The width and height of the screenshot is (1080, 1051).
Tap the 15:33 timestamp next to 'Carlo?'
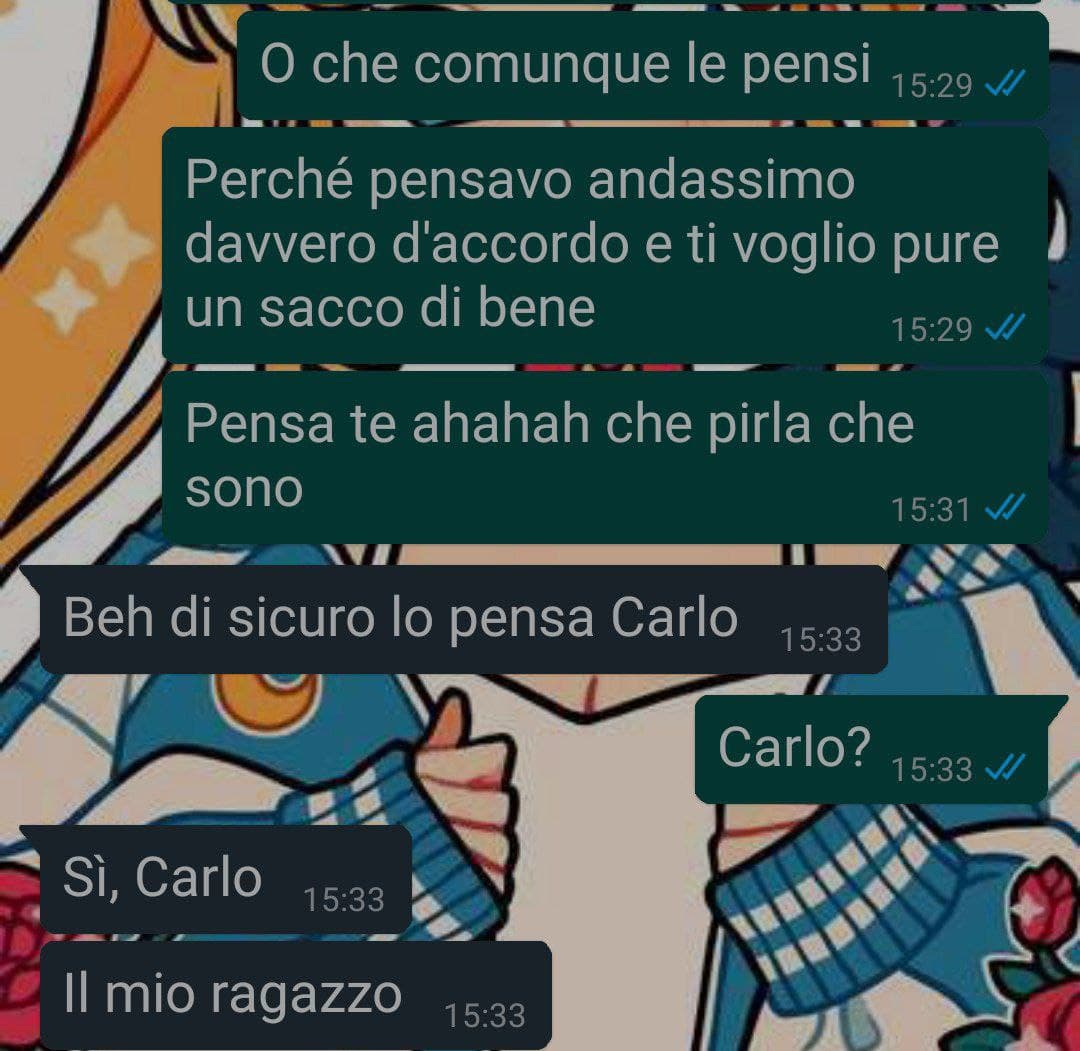pyautogui.click(x=931, y=769)
